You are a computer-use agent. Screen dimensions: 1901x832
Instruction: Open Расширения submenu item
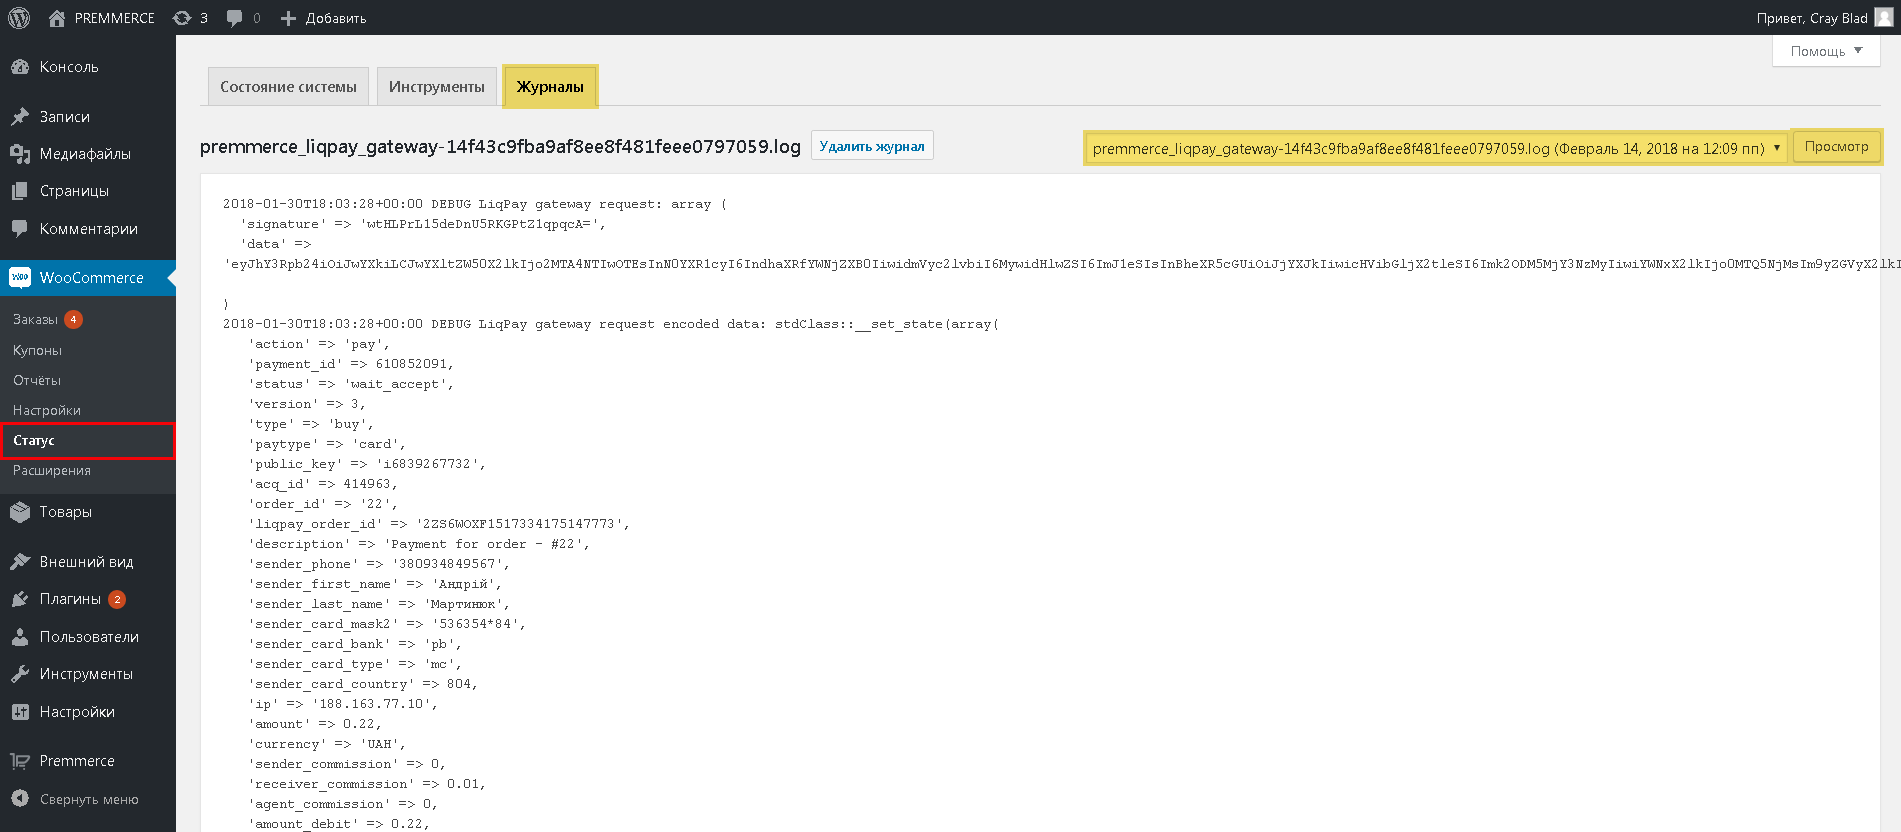click(x=52, y=470)
